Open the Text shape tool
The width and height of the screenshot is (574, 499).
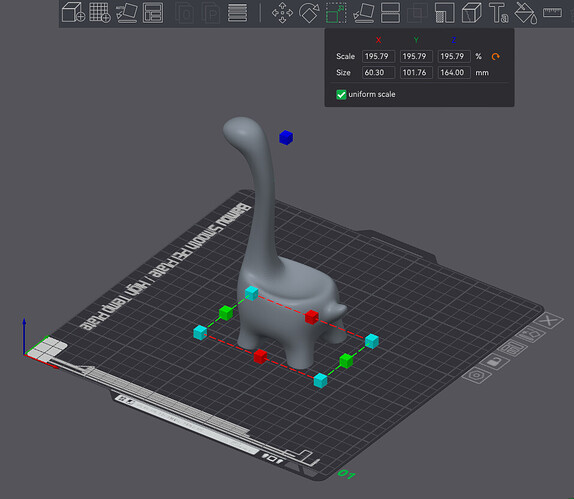[498, 12]
